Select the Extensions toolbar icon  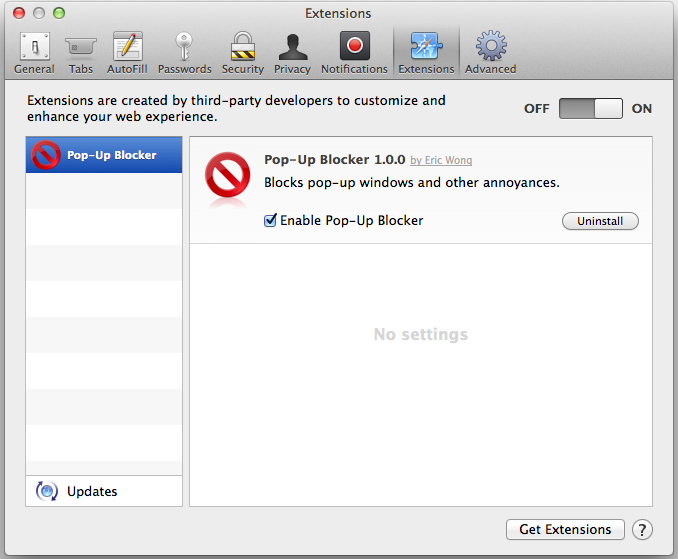(426, 53)
